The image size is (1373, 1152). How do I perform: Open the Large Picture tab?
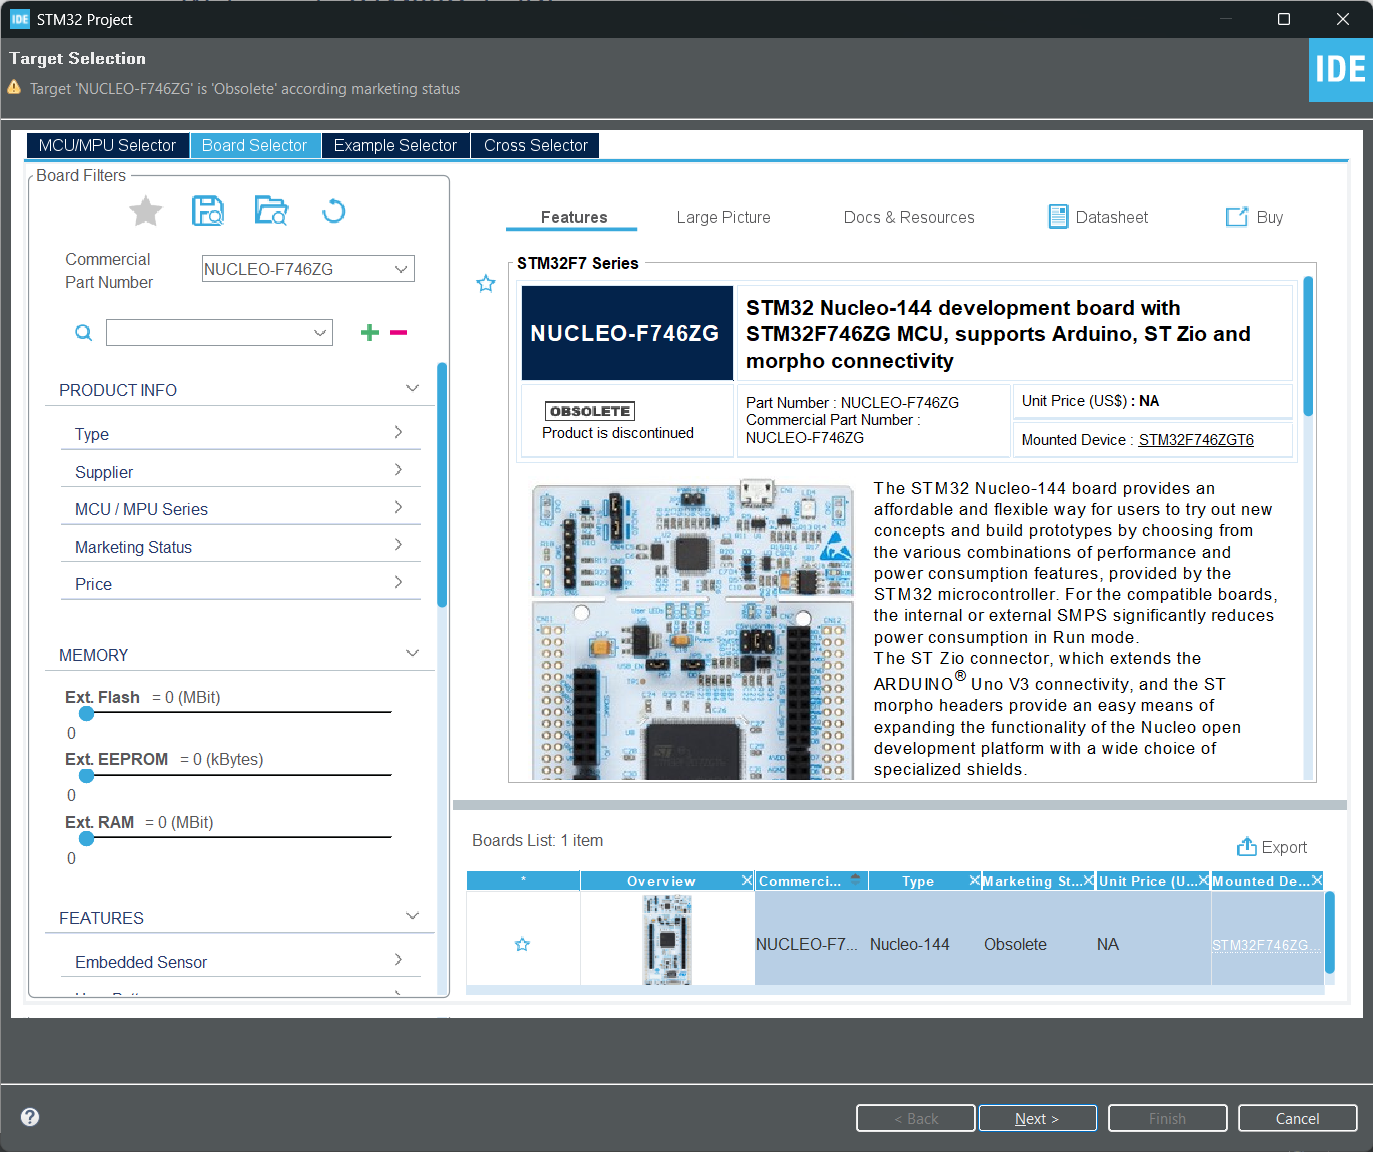point(723,217)
